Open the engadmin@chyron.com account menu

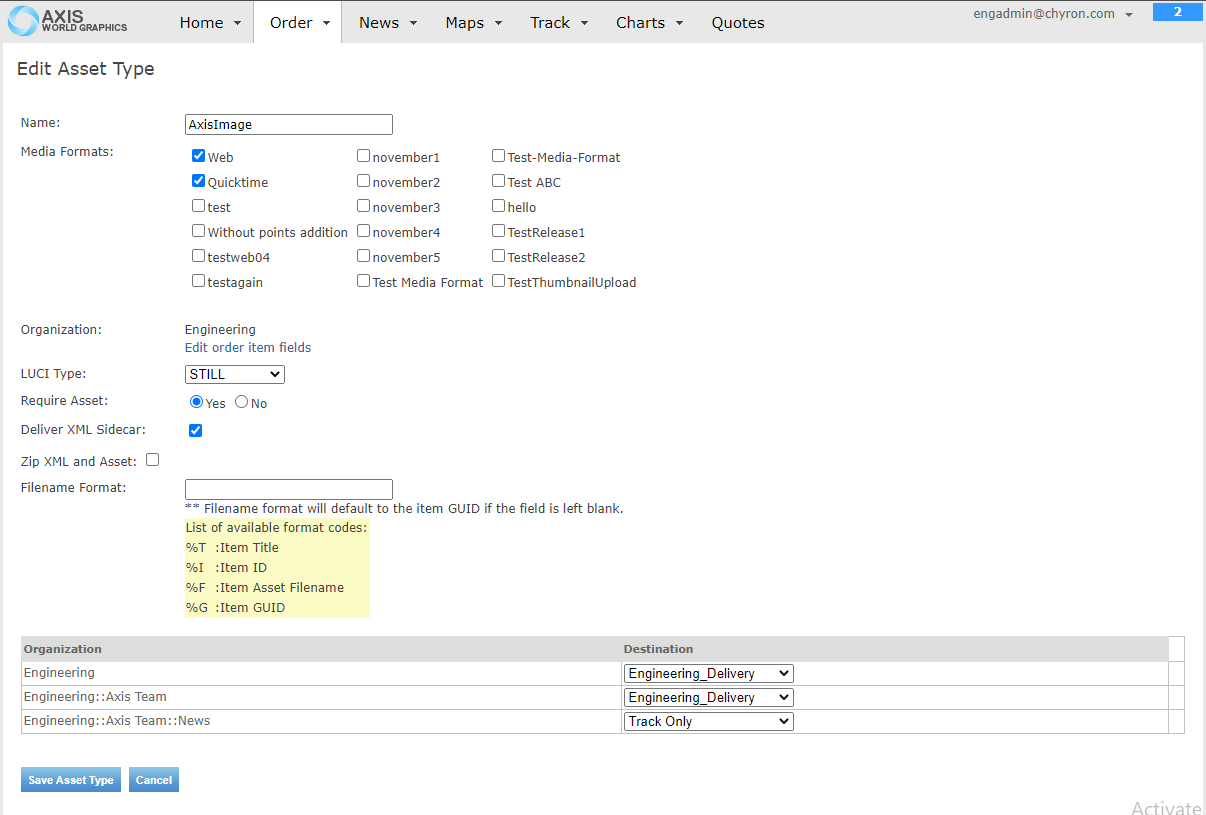[1053, 14]
